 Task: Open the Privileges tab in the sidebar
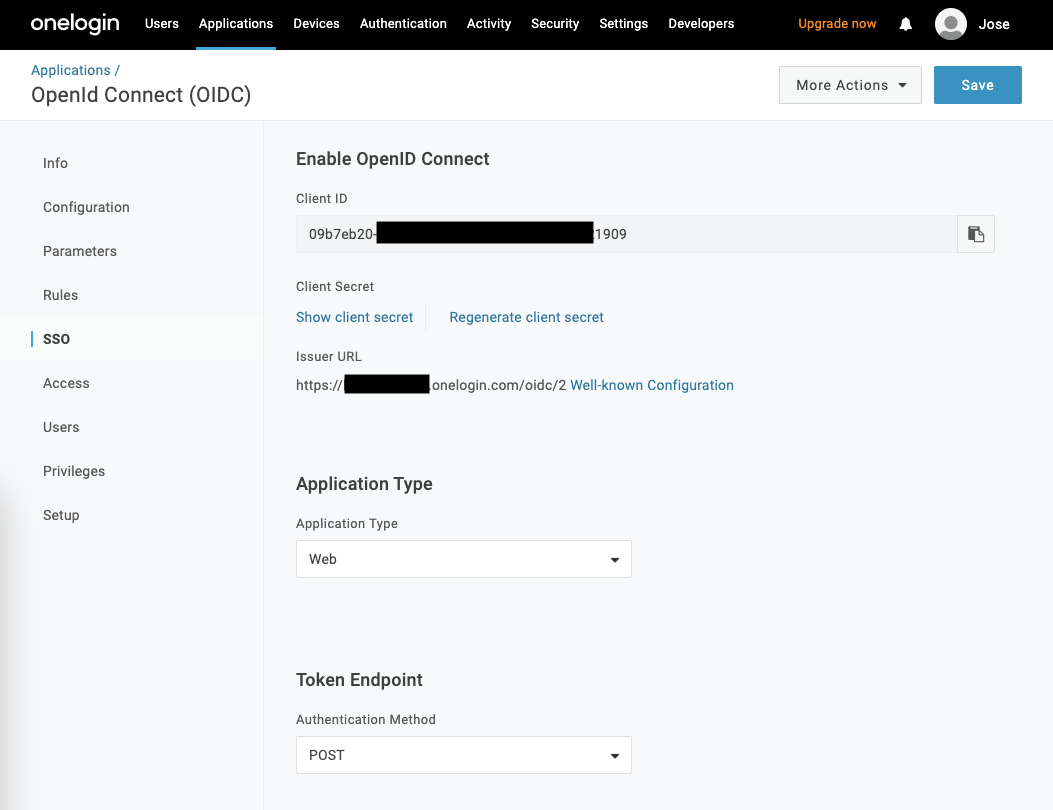click(73, 471)
